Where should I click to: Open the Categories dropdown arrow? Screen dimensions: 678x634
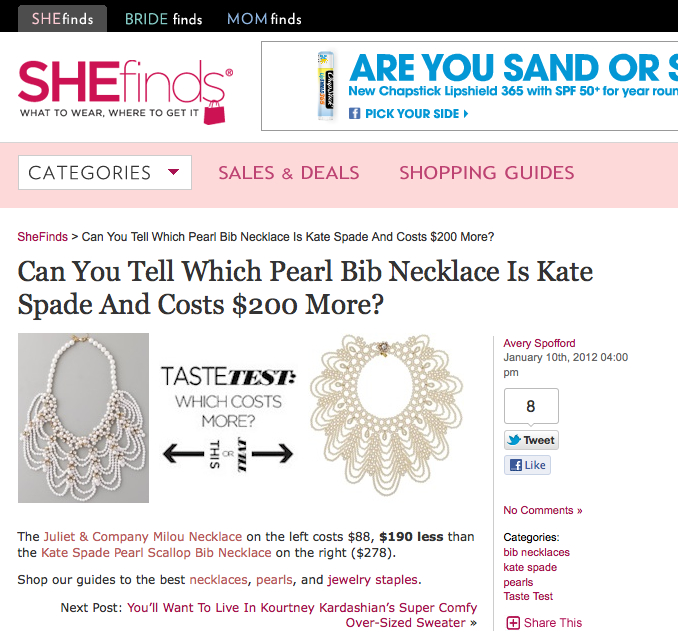pos(173,172)
